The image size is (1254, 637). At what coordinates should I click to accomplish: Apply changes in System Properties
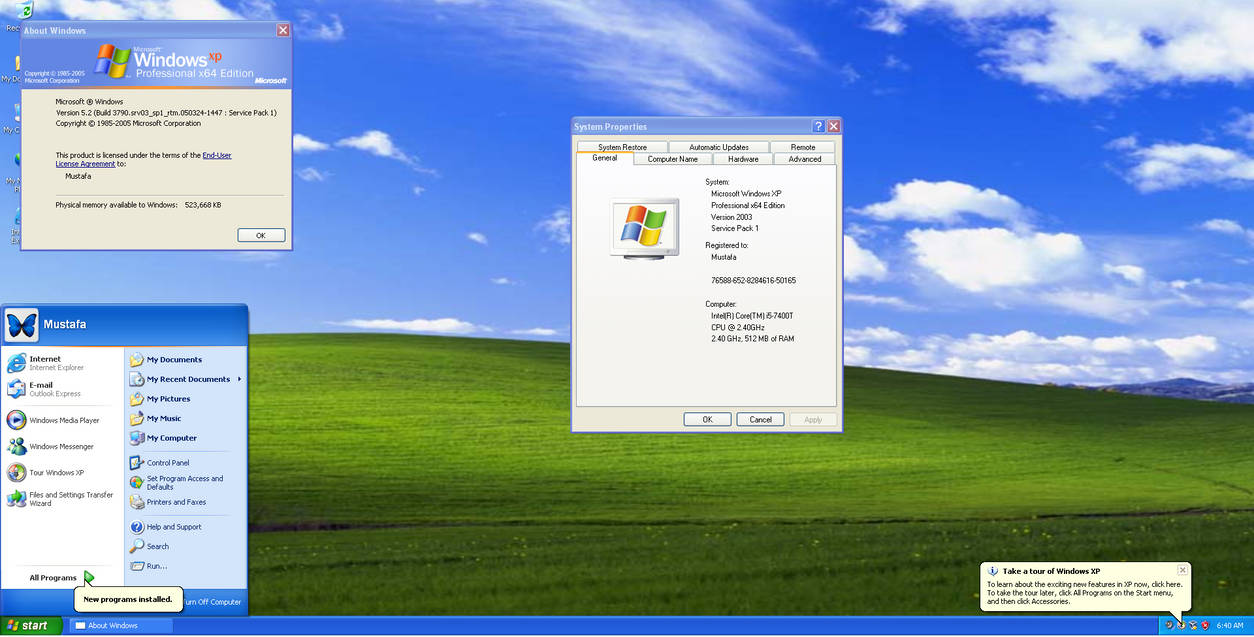(813, 419)
